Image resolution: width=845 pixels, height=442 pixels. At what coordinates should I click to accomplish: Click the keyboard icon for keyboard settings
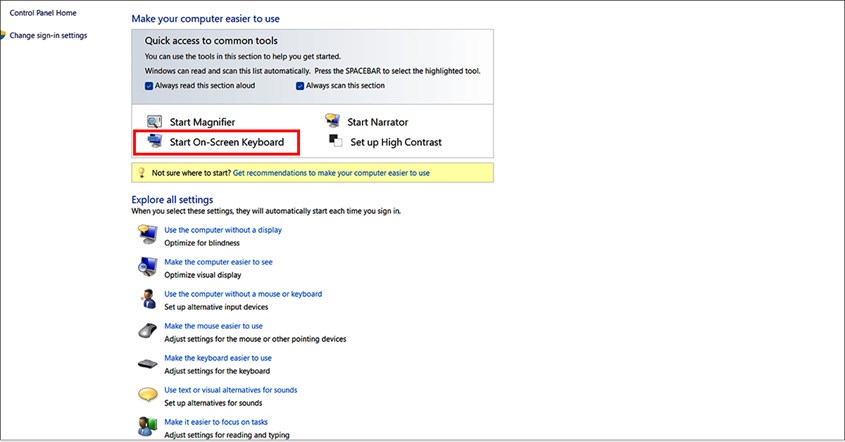[x=147, y=364]
